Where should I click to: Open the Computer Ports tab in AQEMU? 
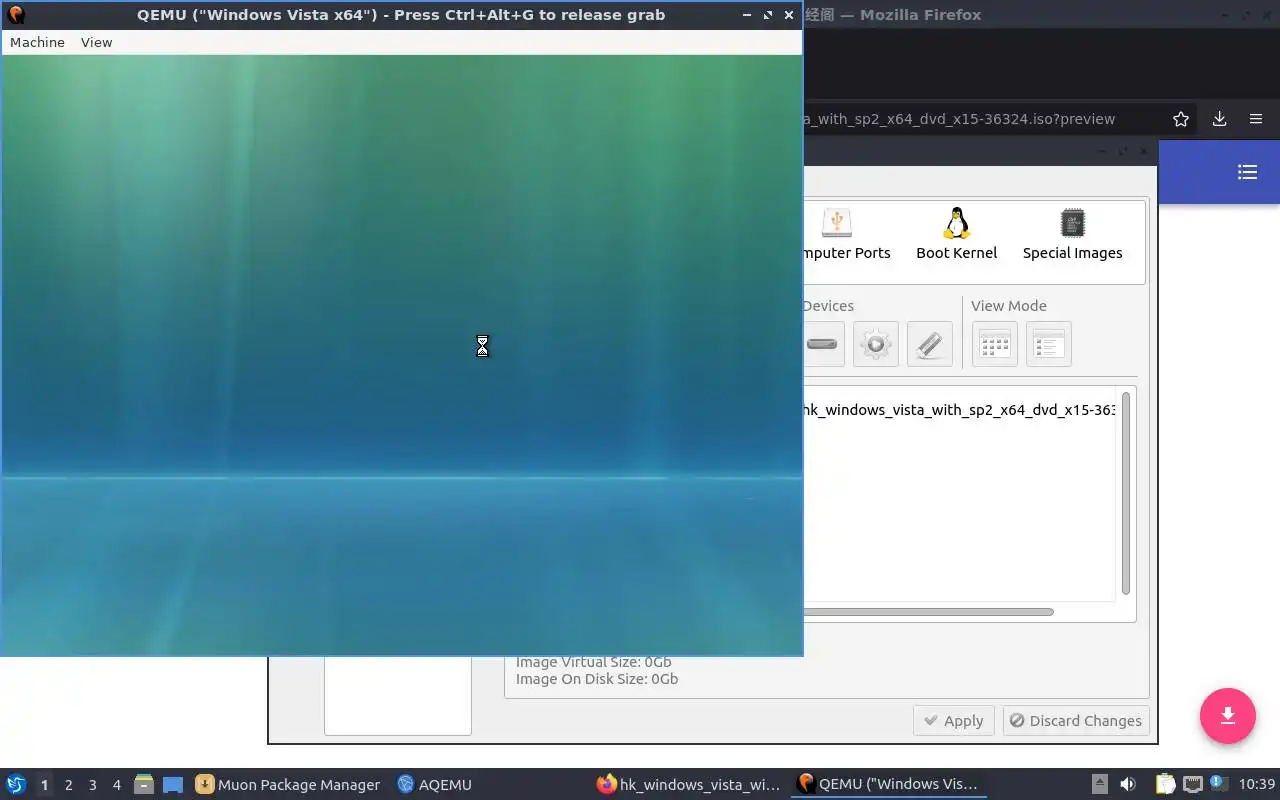coord(845,235)
